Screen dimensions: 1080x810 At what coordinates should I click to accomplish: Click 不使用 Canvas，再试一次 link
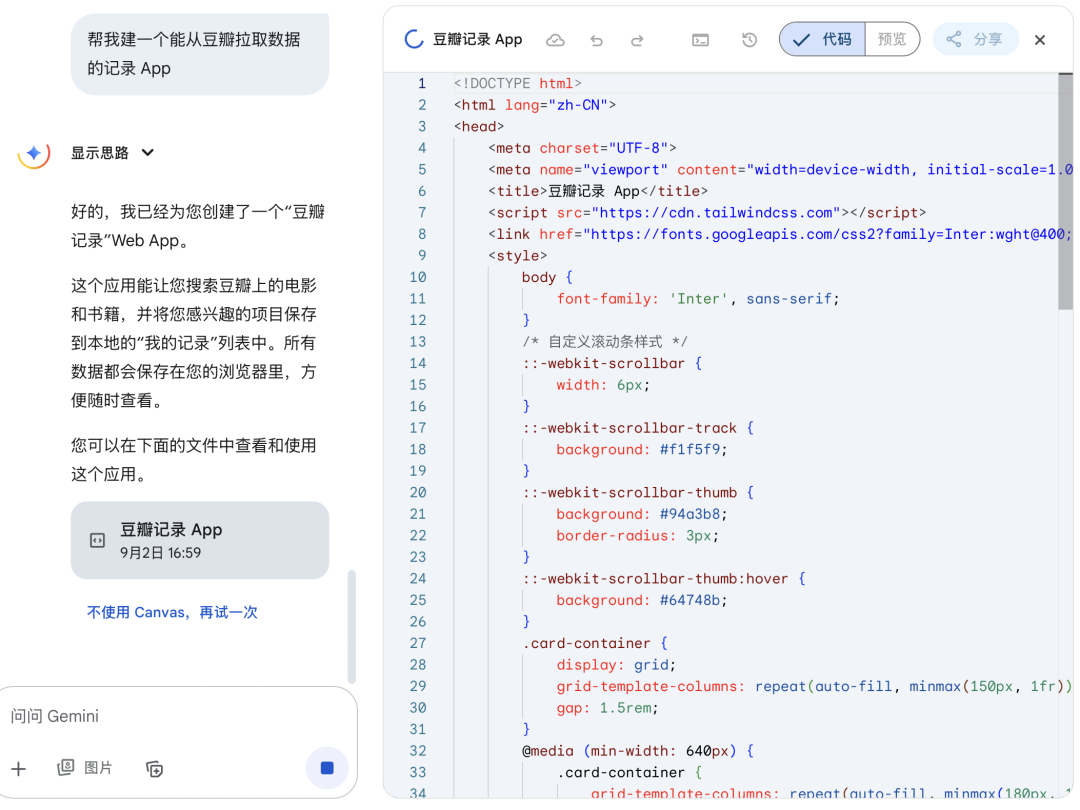coord(172,612)
